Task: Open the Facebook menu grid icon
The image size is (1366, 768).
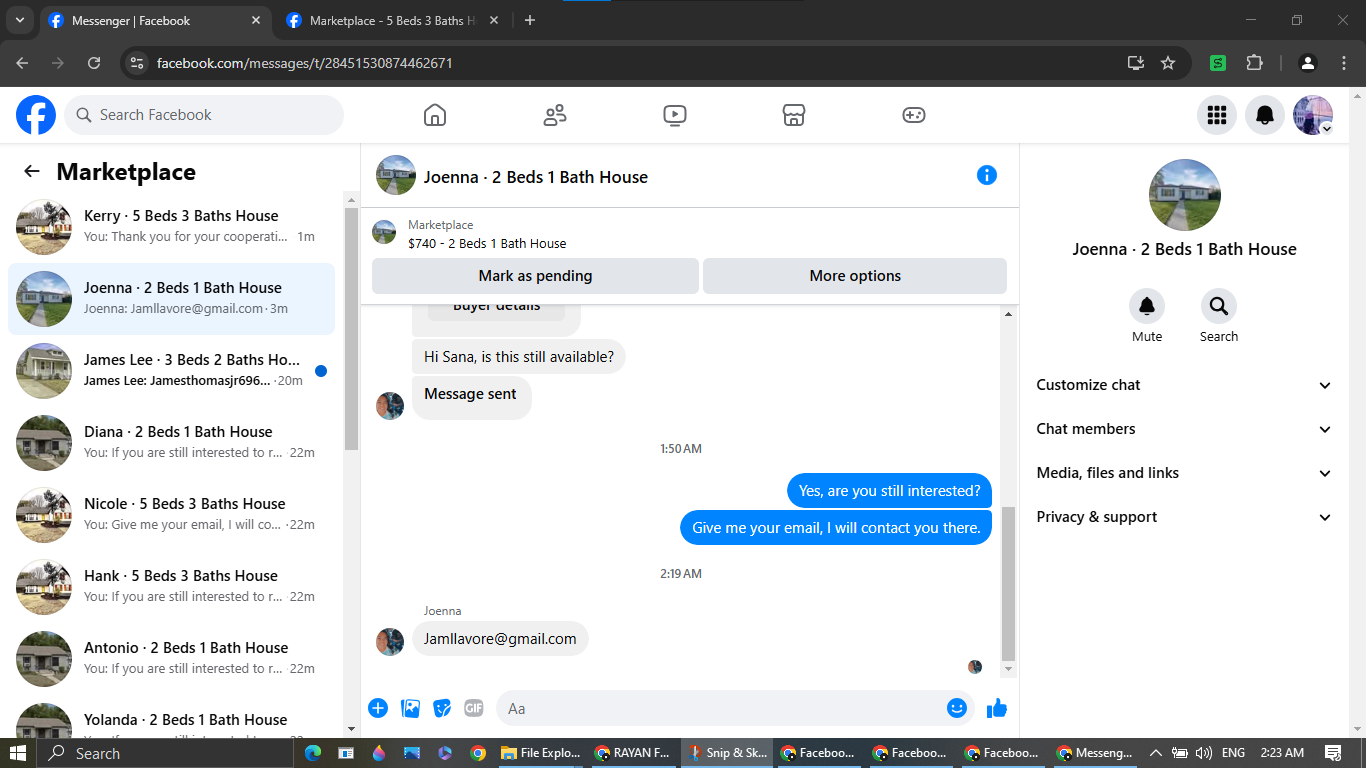Action: click(1217, 115)
